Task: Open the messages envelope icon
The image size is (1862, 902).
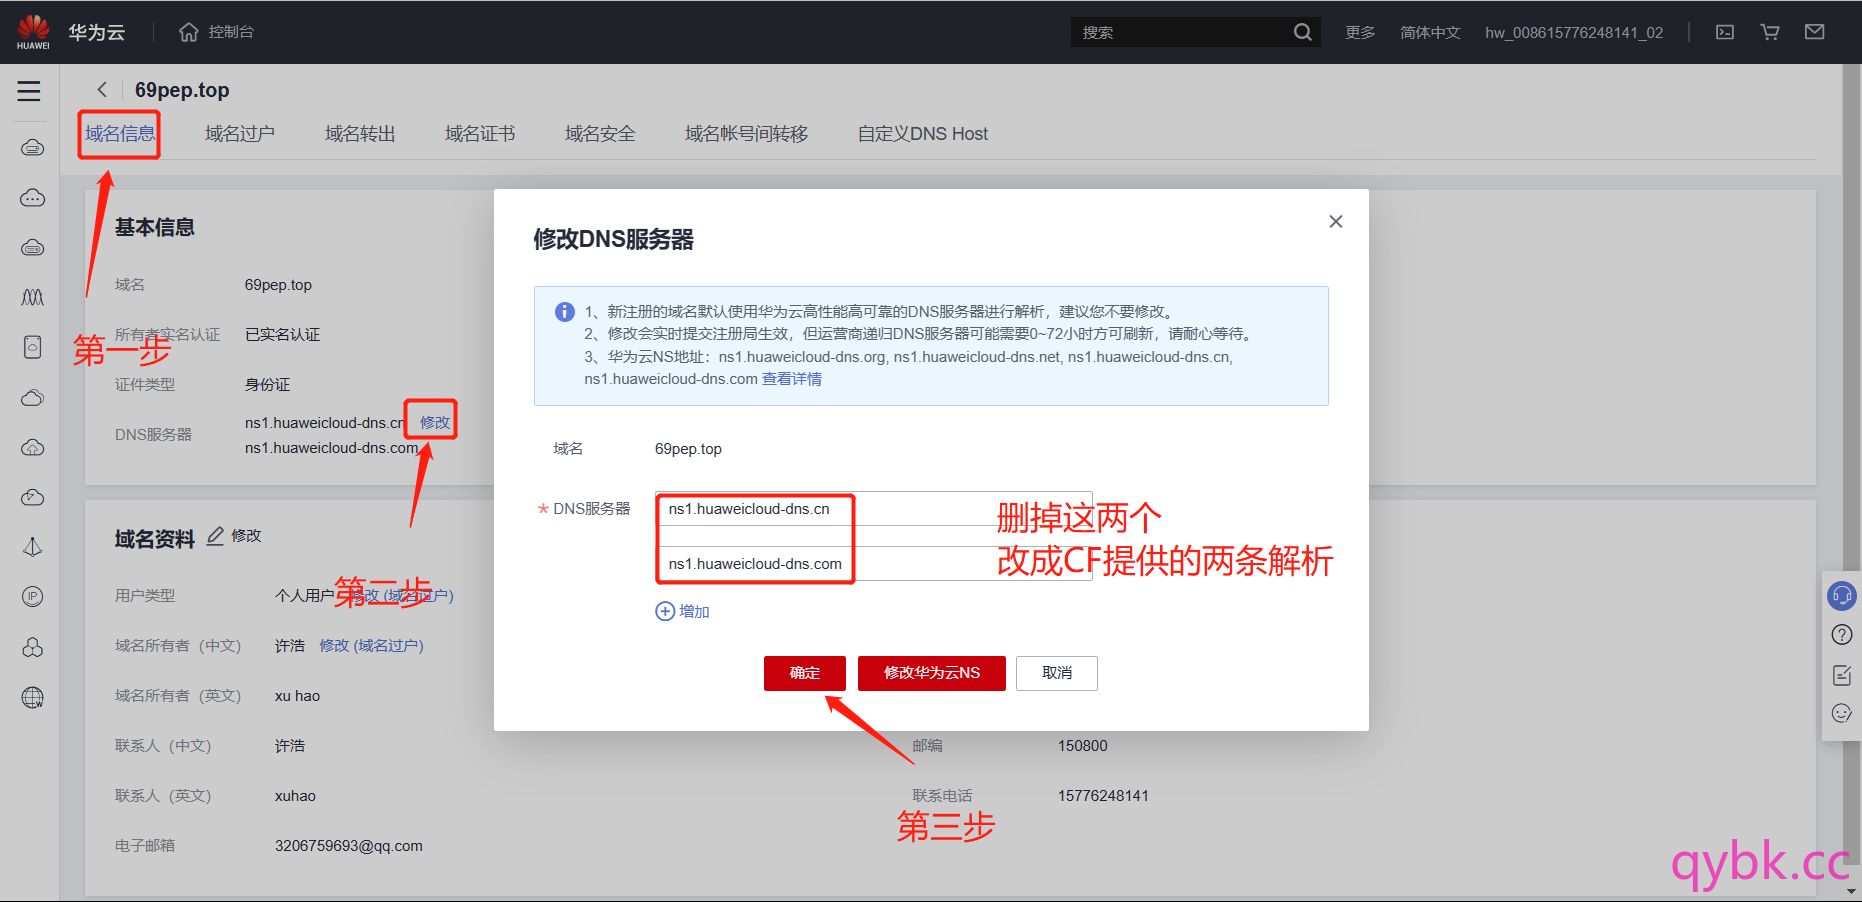Action: click(1815, 32)
